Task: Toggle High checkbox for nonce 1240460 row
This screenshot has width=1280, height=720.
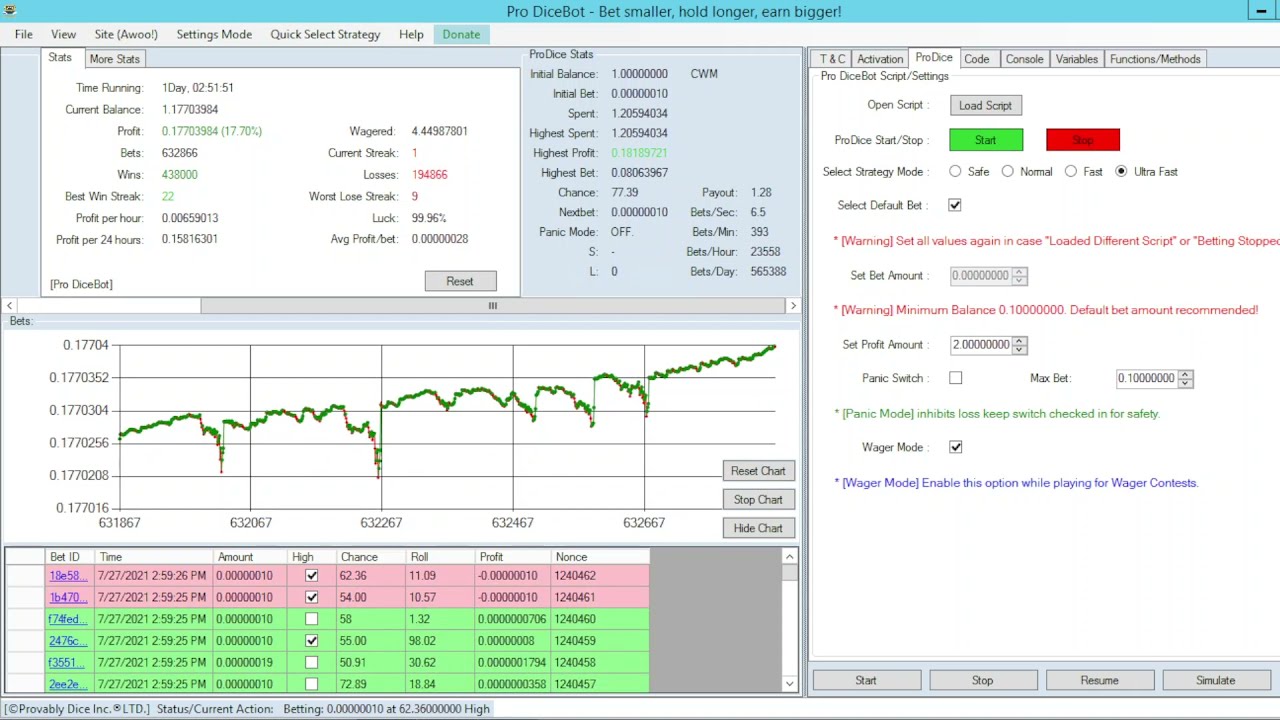Action: [312, 619]
